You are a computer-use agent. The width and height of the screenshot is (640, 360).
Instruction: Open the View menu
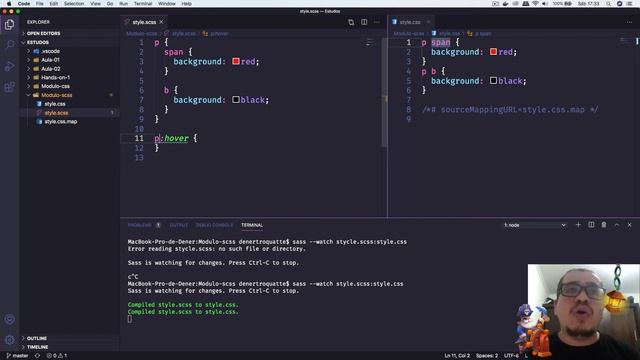coord(96,4)
